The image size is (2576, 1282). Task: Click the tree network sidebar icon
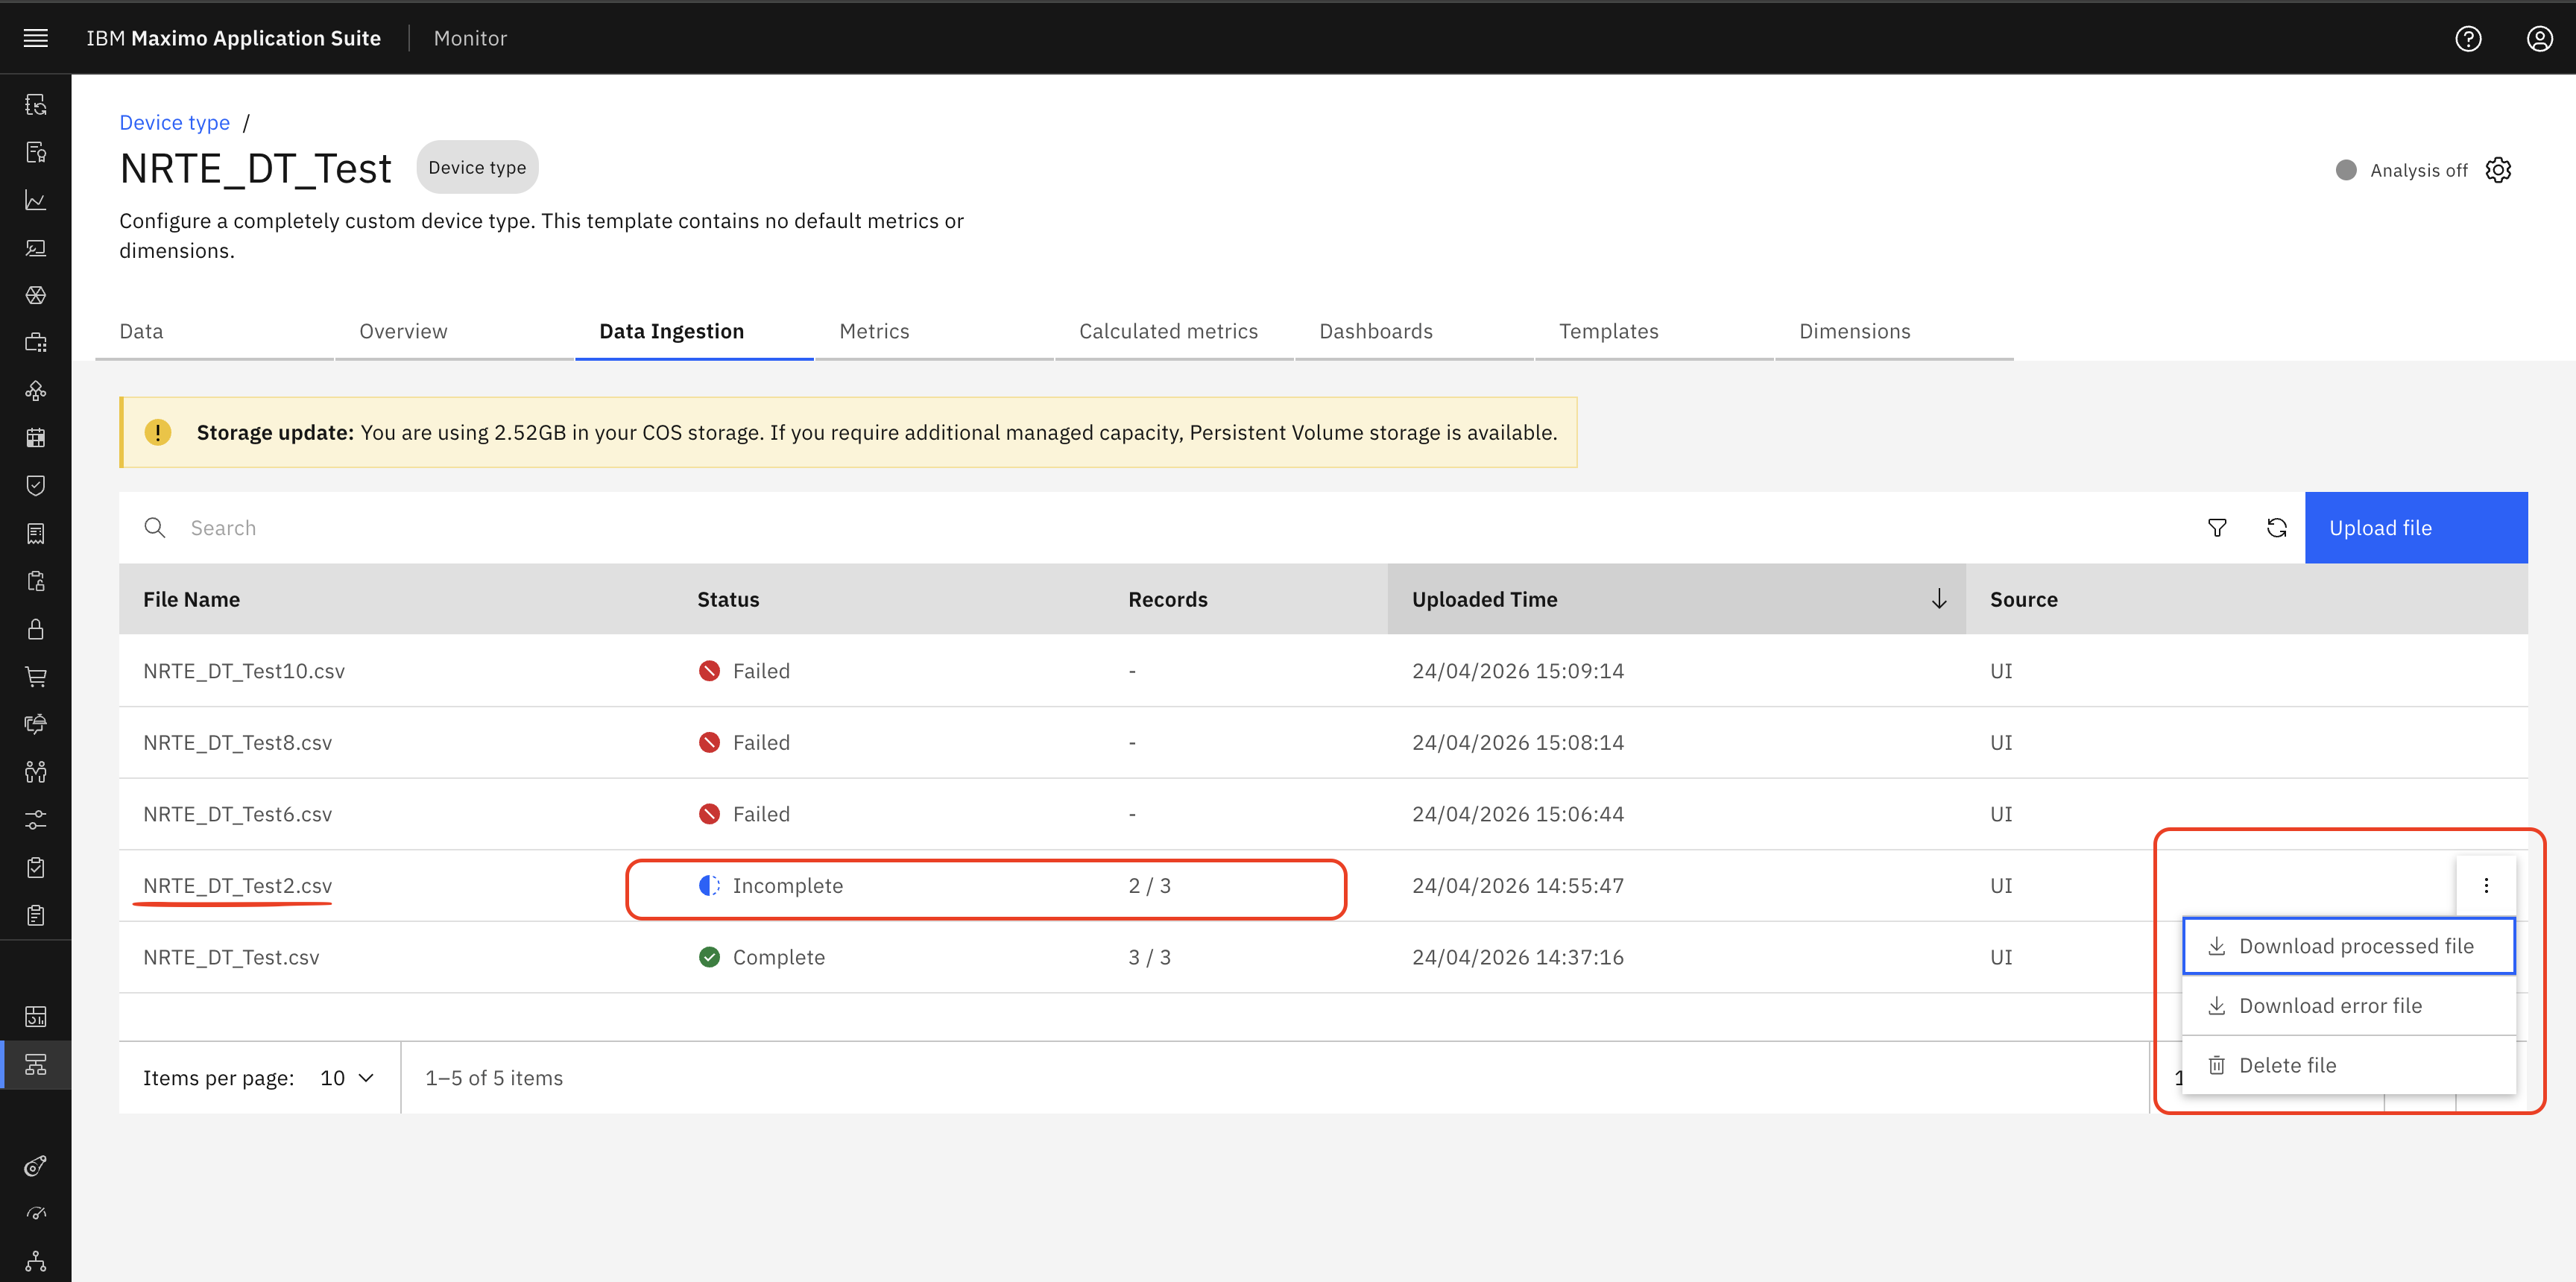pos(36,1261)
